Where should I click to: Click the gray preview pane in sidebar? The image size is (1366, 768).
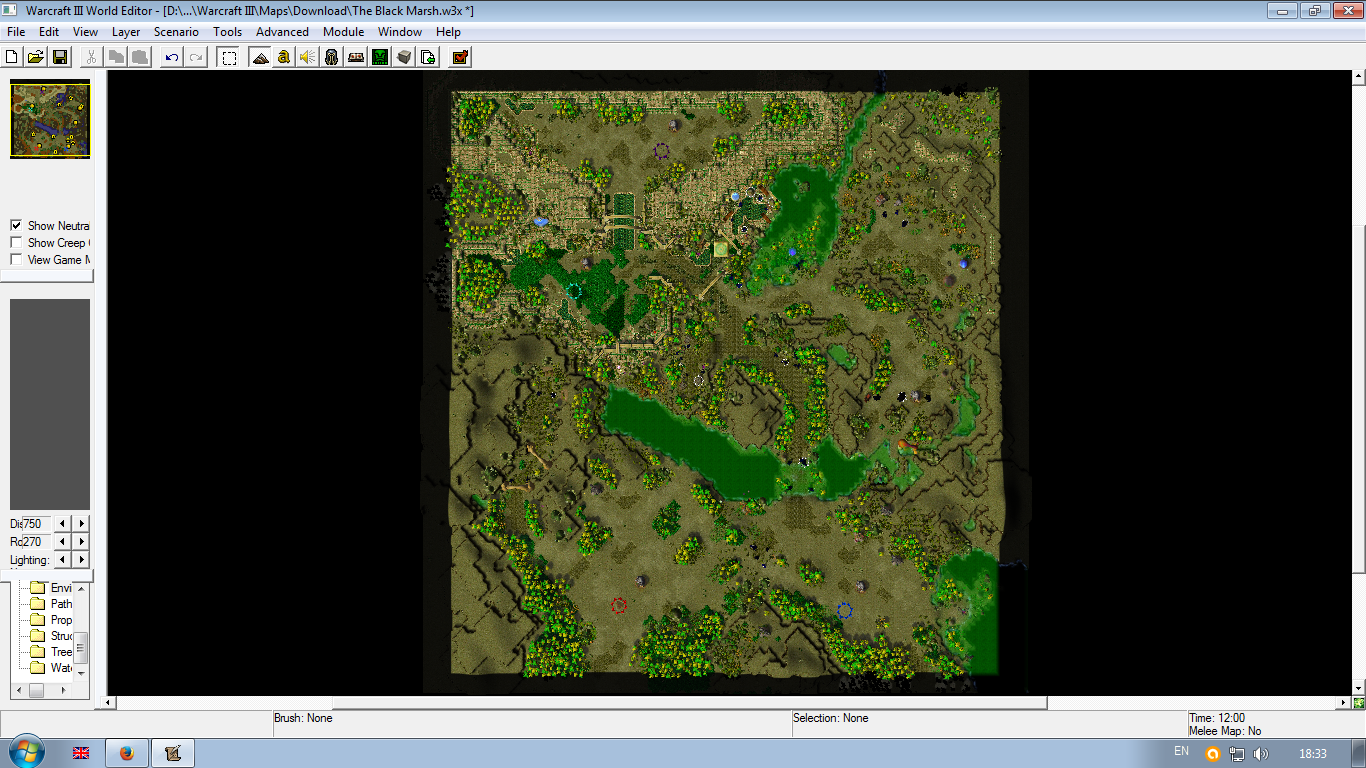[50, 404]
